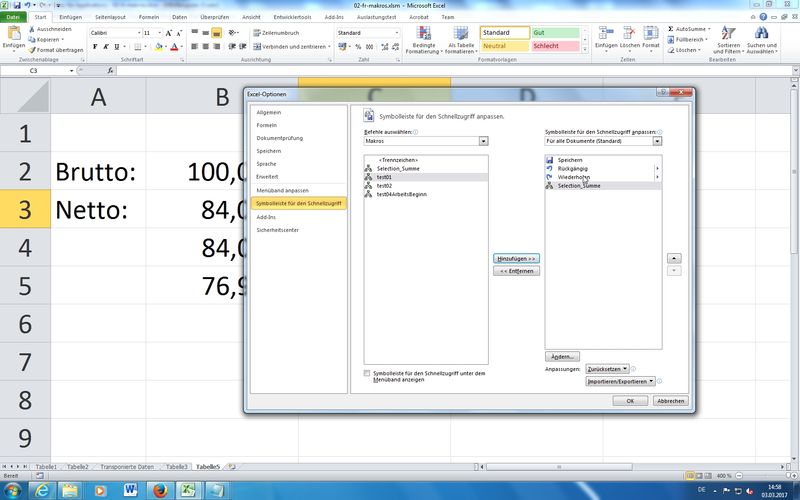800x500 pixels.
Task: Open the Importieren/Exportieren dropdown
Action: pyautogui.click(x=622, y=381)
